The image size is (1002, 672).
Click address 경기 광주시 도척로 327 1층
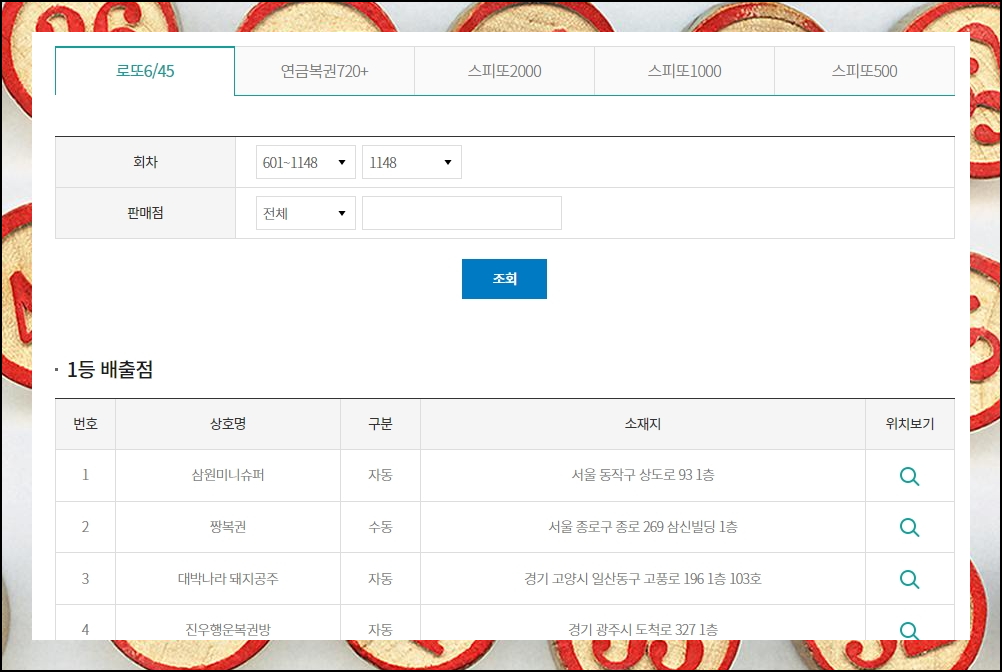(x=643, y=630)
